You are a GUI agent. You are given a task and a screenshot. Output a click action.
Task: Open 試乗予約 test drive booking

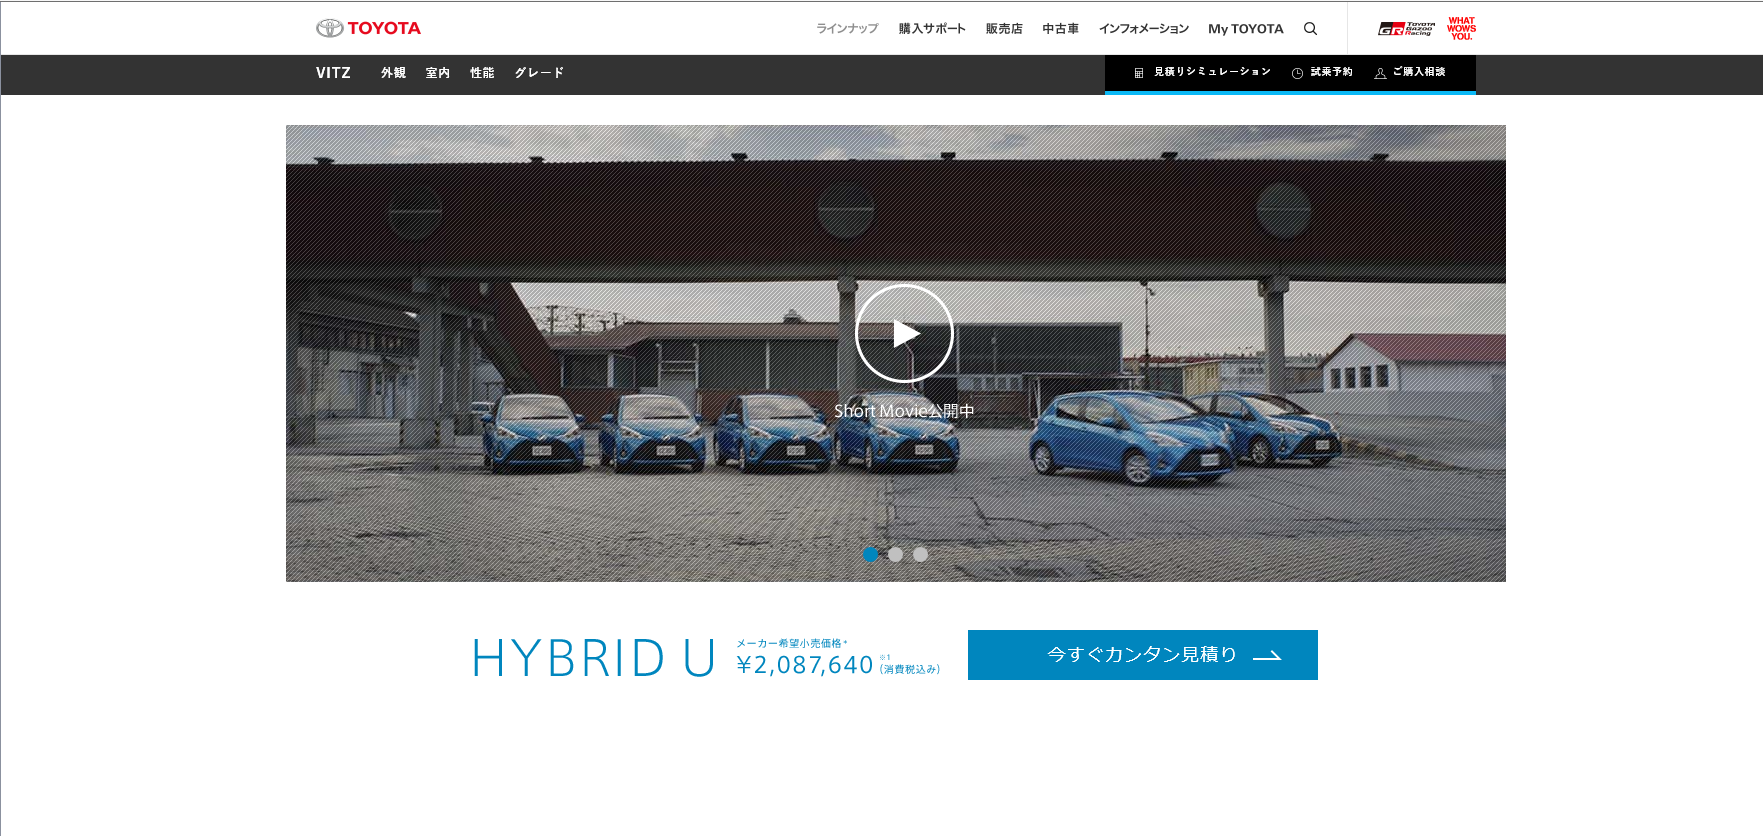click(x=1331, y=72)
